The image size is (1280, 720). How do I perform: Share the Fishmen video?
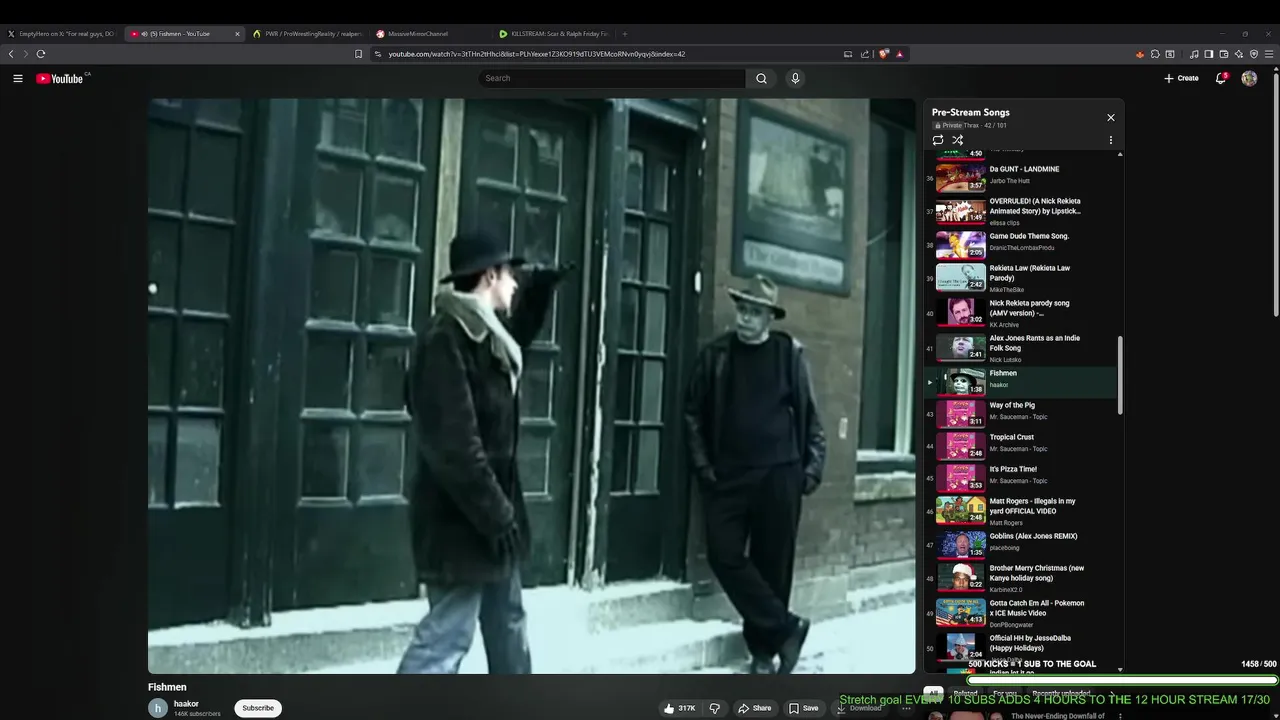coord(755,708)
